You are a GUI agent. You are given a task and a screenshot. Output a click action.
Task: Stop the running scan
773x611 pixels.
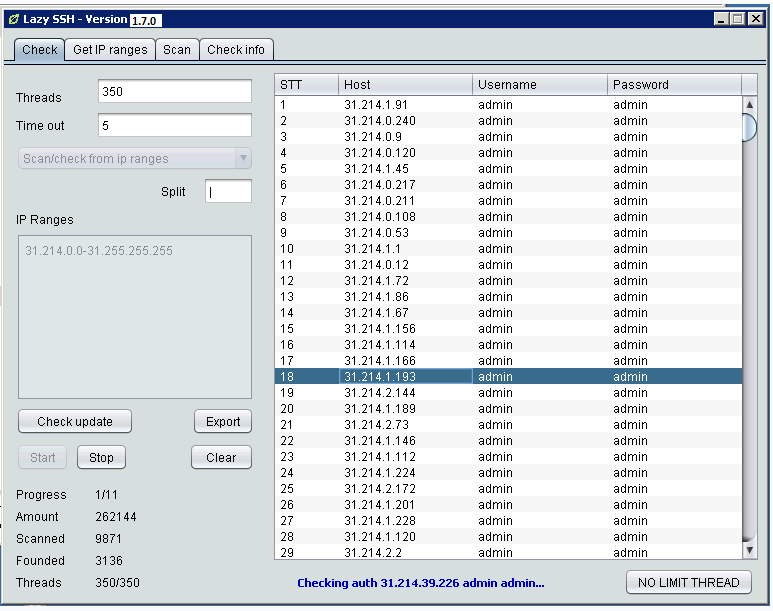tap(101, 458)
